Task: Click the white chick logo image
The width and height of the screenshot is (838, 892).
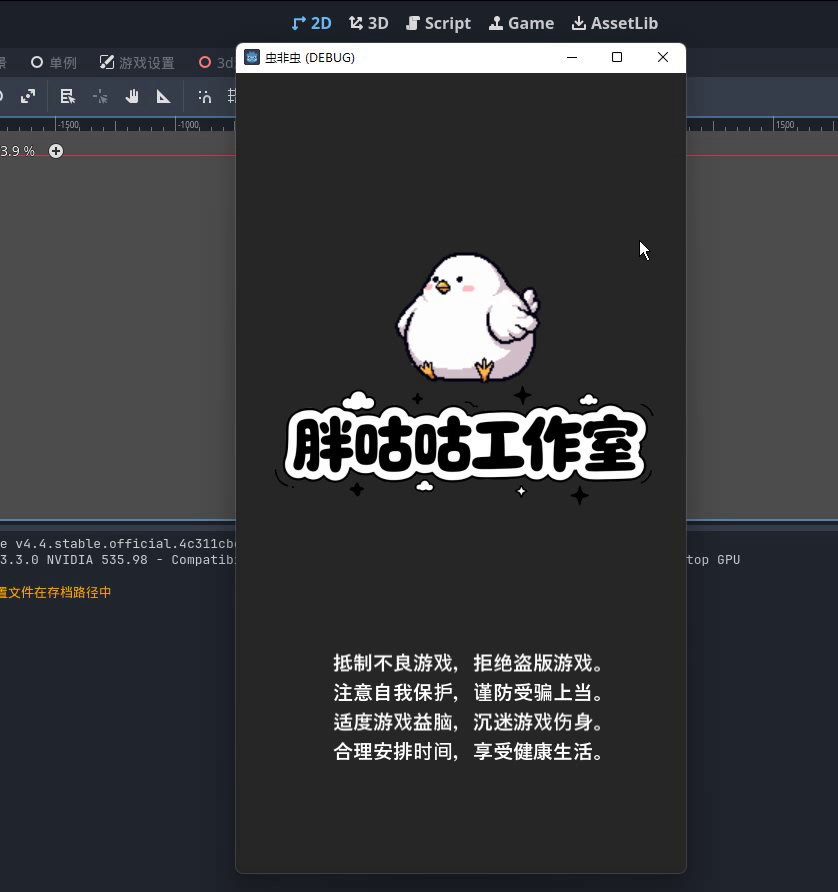Action: pyautogui.click(x=465, y=317)
